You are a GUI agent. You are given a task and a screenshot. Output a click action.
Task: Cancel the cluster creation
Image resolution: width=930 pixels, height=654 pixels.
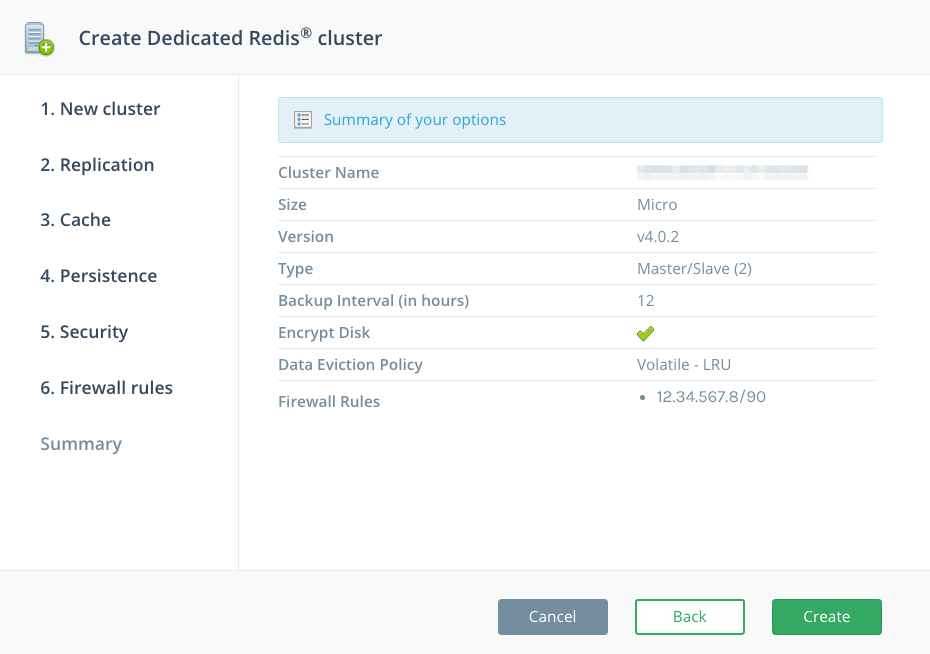[553, 617]
